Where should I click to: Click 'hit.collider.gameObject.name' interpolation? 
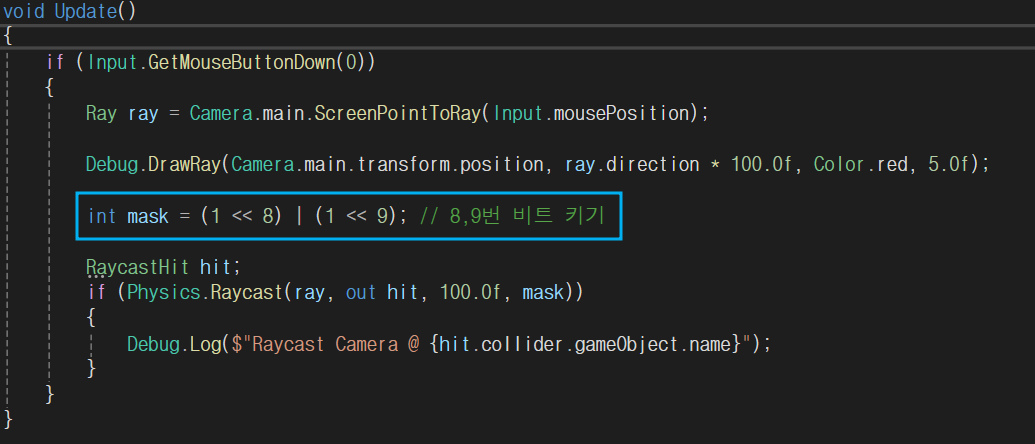[584, 344]
